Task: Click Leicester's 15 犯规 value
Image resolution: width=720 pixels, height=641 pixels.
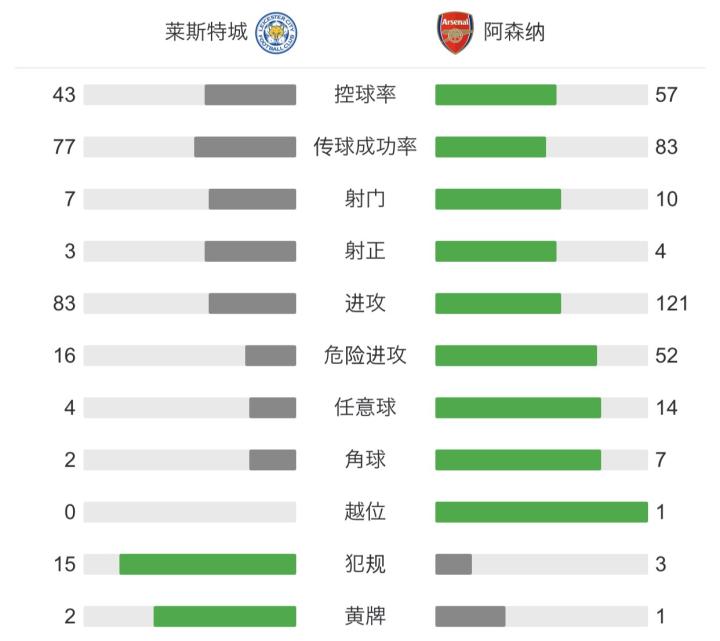Action: [x=65, y=564]
